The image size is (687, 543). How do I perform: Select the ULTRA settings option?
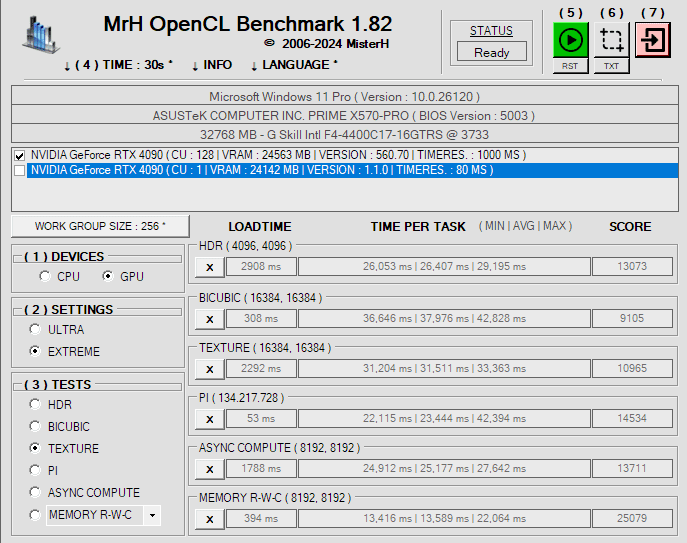pyautogui.click(x=35, y=329)
